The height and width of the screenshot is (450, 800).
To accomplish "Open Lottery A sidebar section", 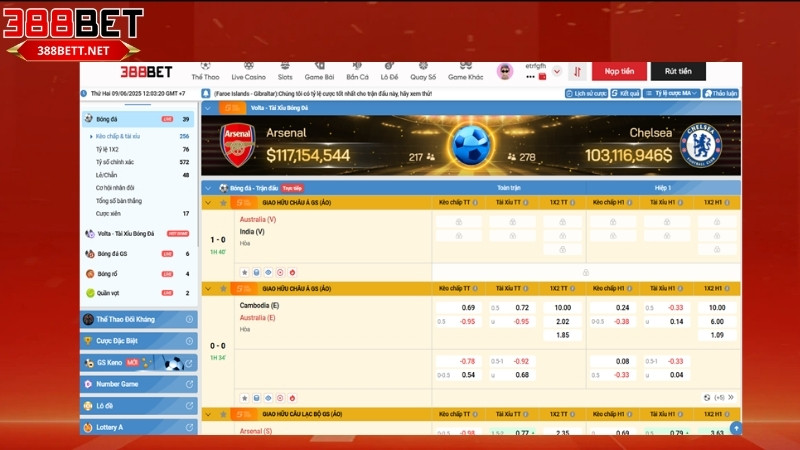I will tap(139, 427).
